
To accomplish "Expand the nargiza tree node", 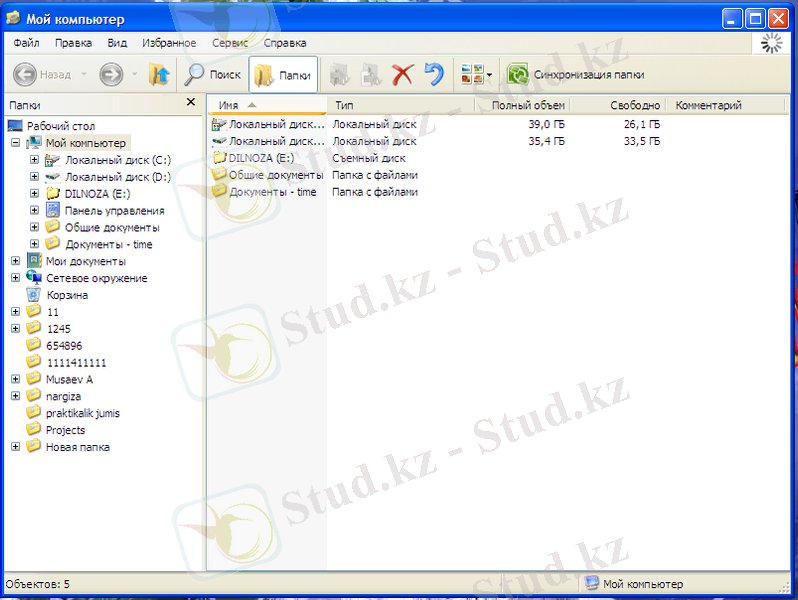I will coord(16,396).
